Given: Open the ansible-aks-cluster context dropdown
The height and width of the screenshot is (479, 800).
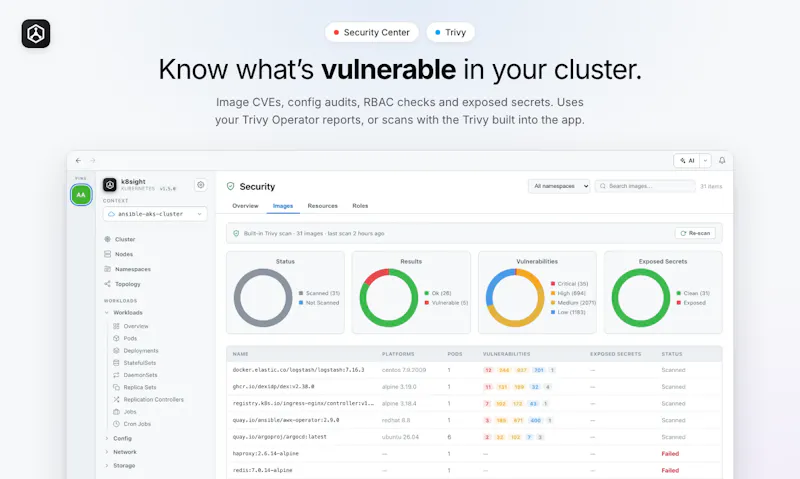Looking at the screenshot, I should (x=155, y=214).
